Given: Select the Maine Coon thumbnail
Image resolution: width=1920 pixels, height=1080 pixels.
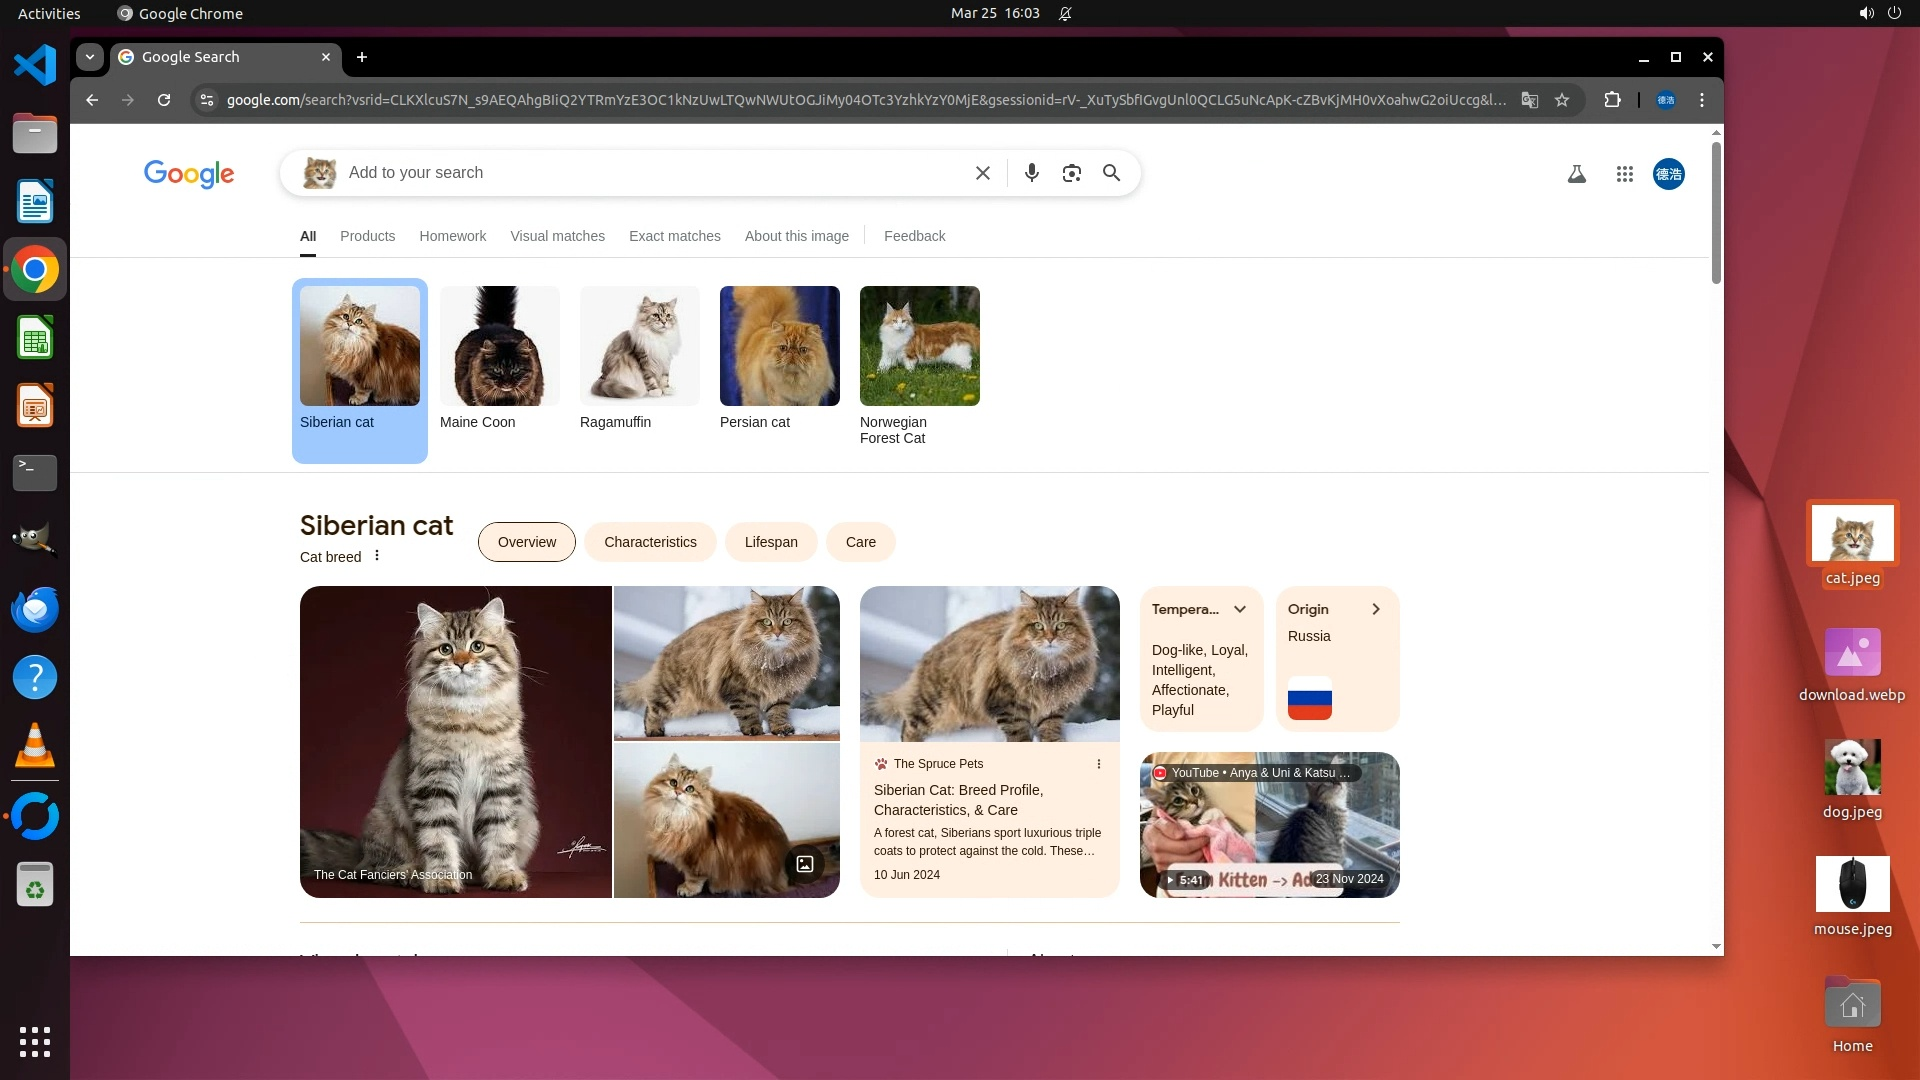Looking at the screenshot, I should [x=499, y=346].
